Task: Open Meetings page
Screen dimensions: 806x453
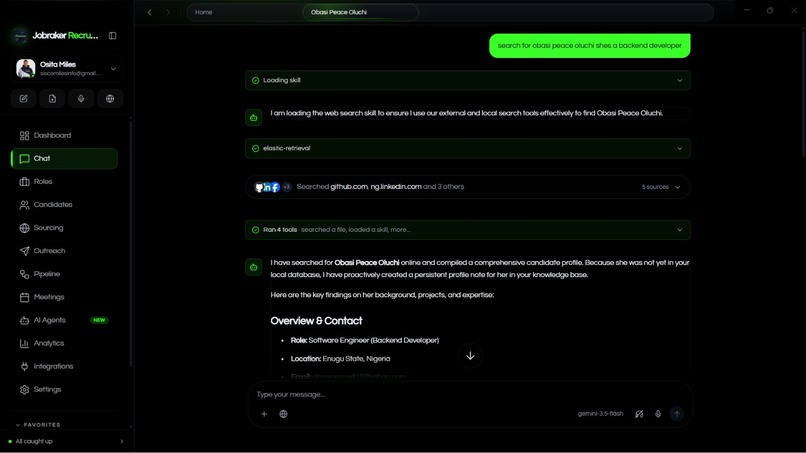Action: point(64,297)
